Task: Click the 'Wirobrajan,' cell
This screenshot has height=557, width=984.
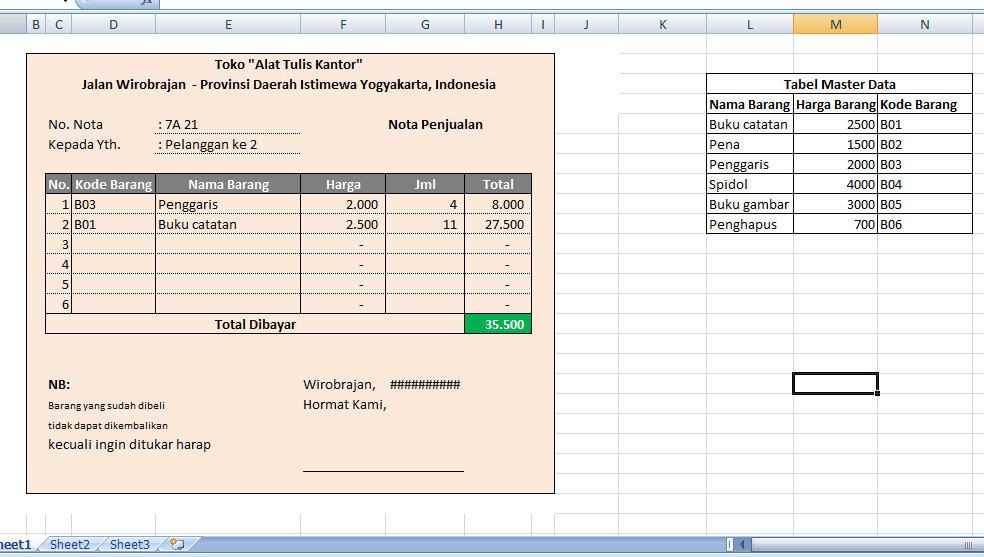Action: coord(340,385)
